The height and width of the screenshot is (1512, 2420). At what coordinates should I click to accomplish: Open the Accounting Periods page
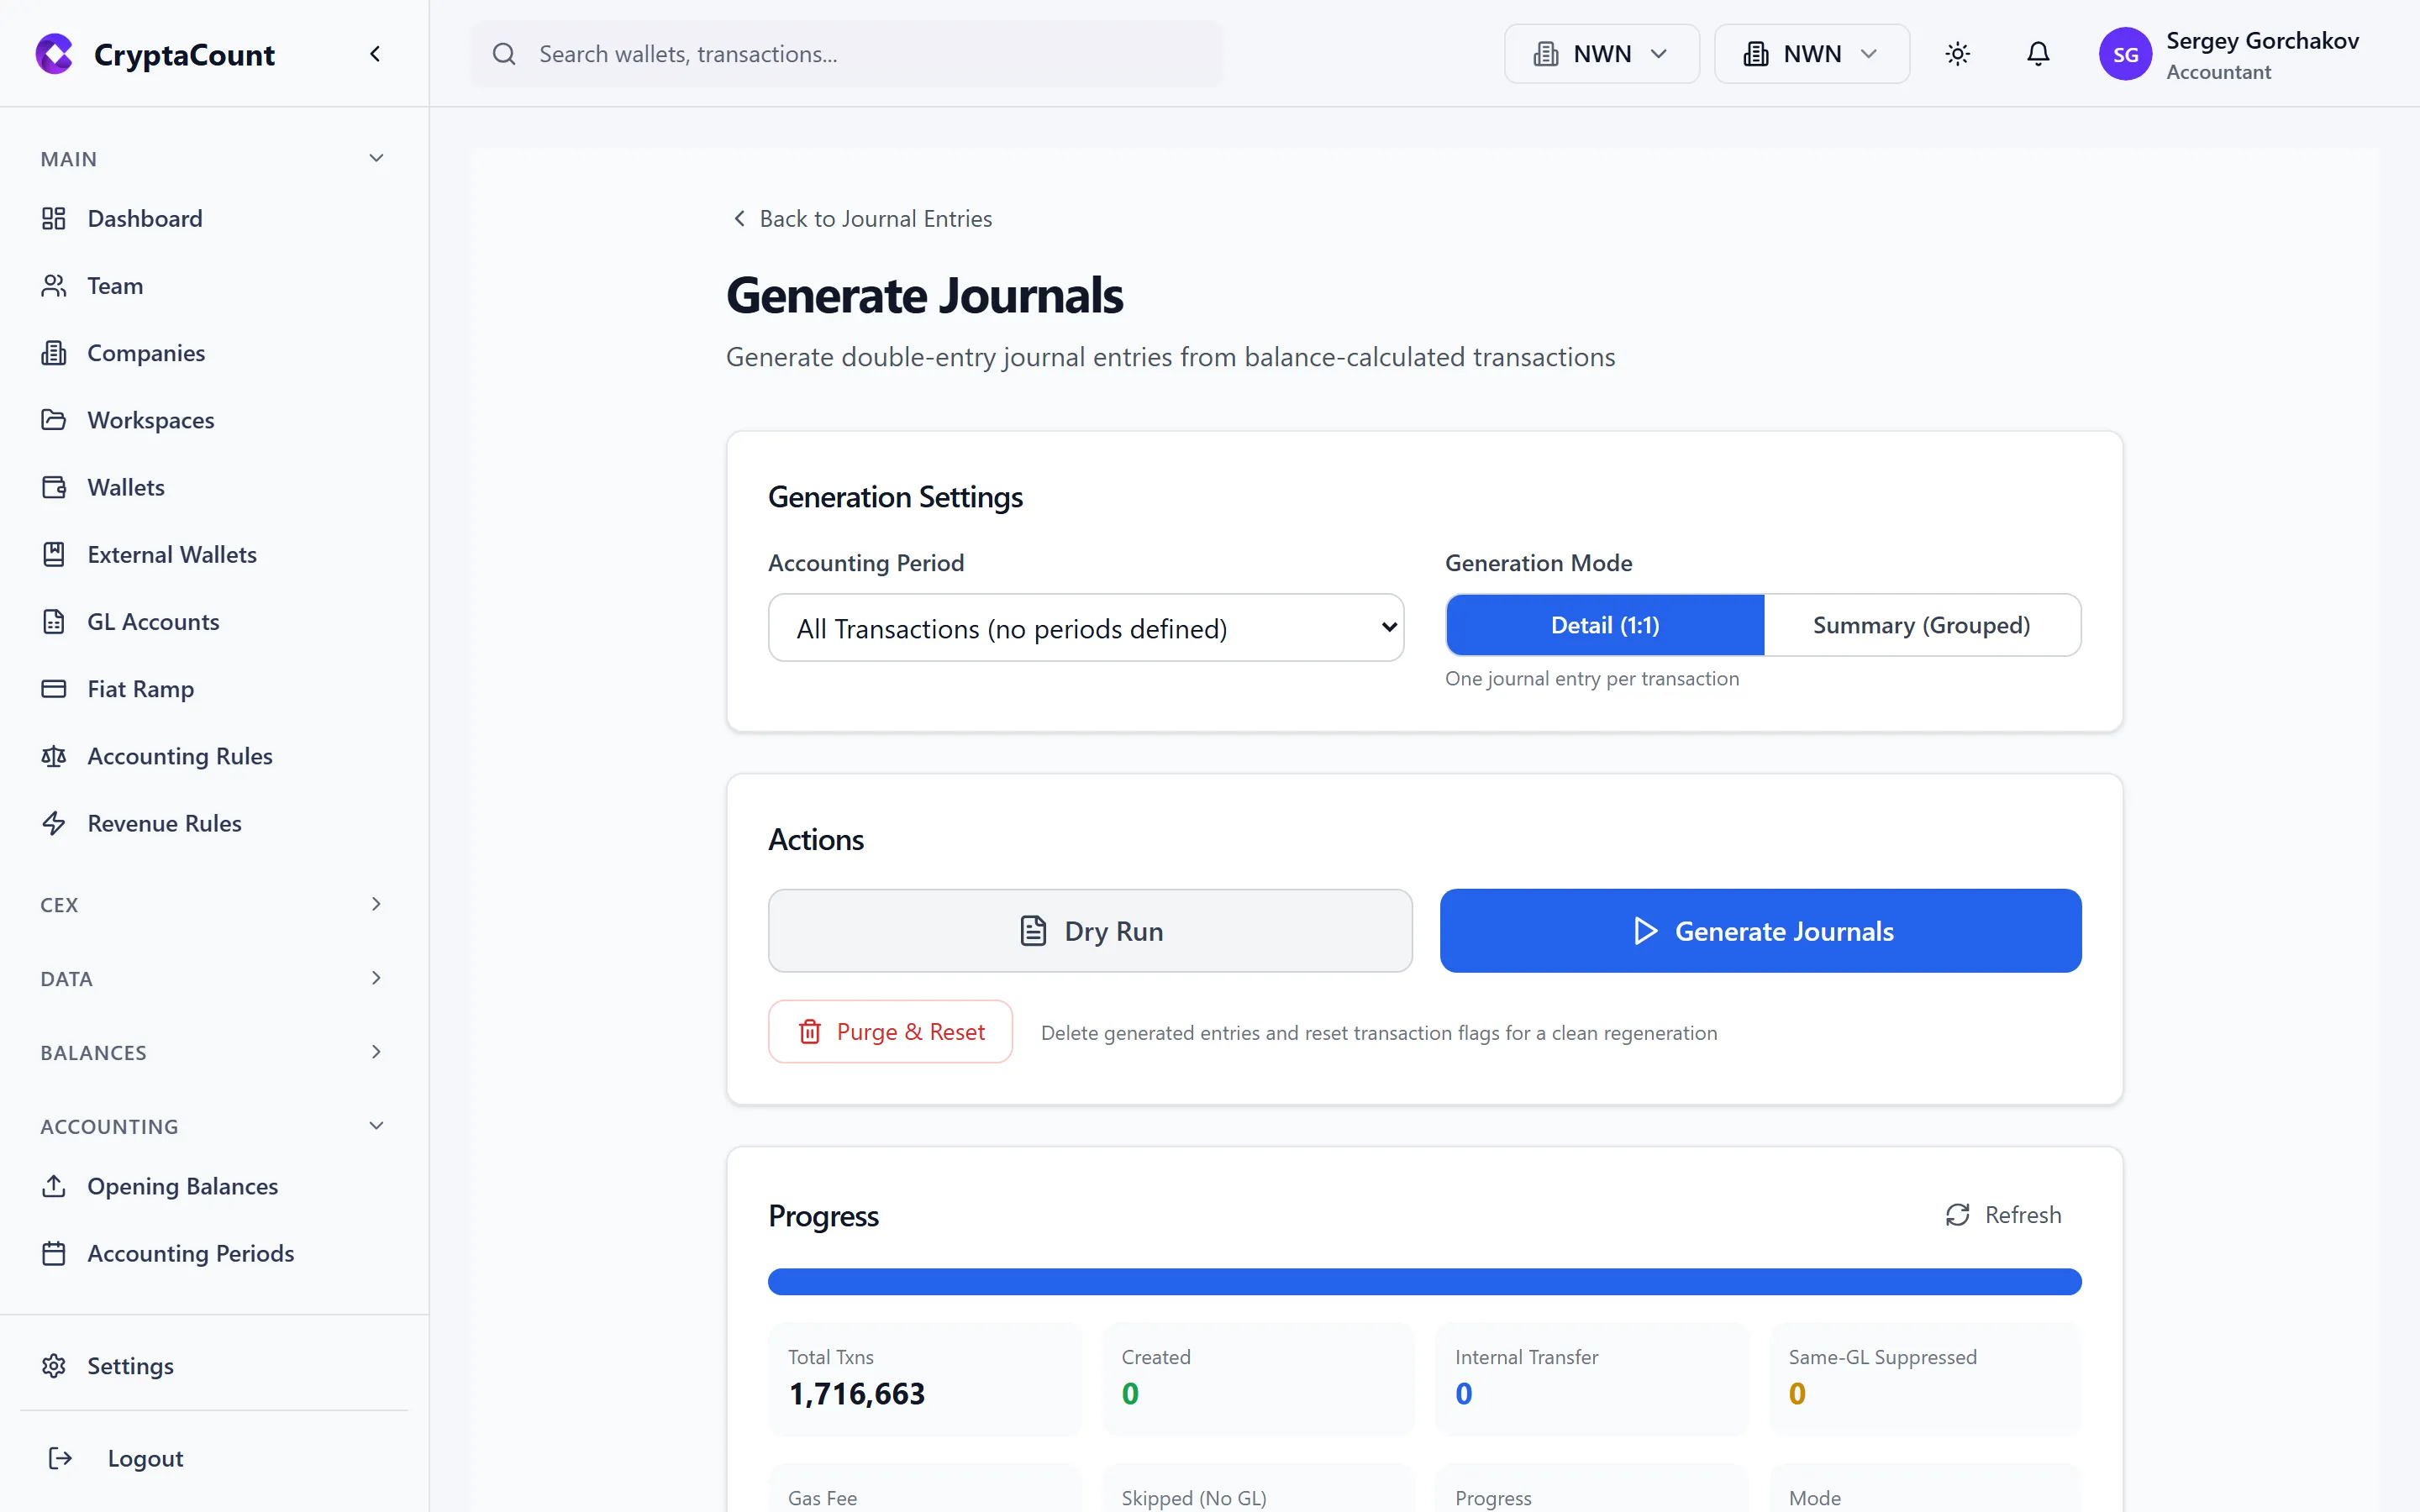click(x=190, y=1253)
